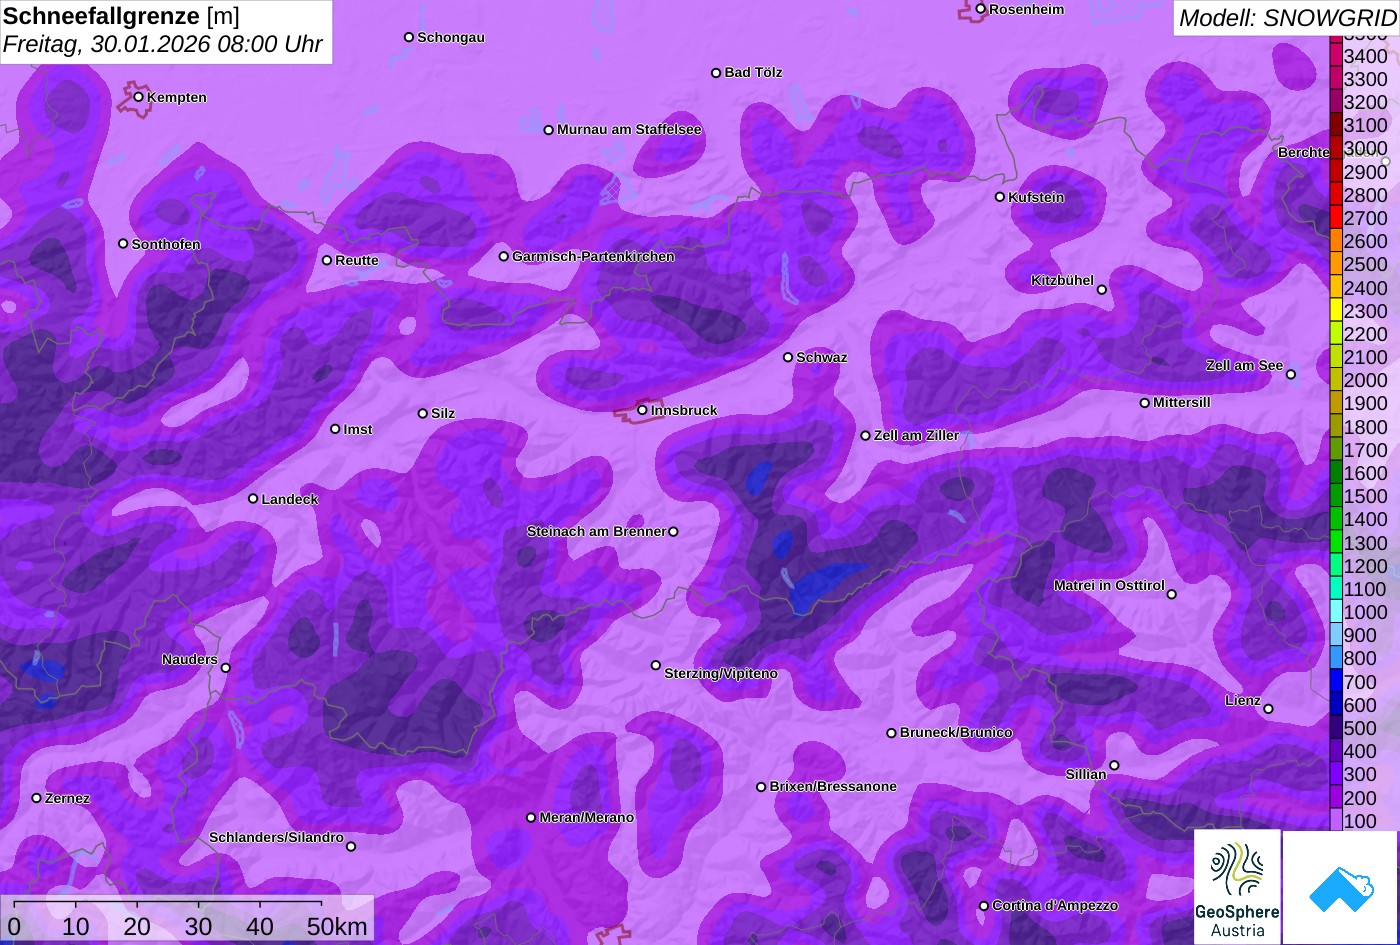Click the date "Freitag, 30.01.2026 08:00 Uhr"
Screen dimensions: 1400x945
point(163,45)
